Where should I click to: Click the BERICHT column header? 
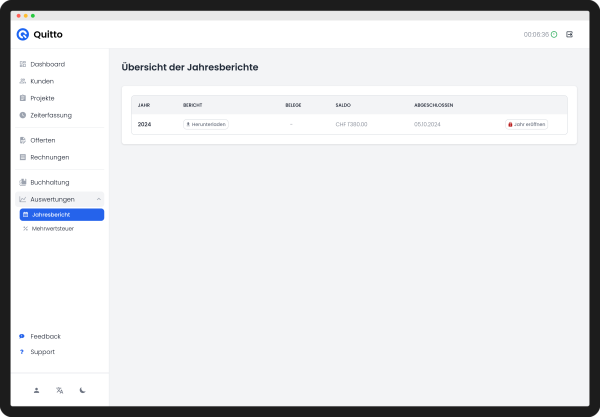[192, 105]
